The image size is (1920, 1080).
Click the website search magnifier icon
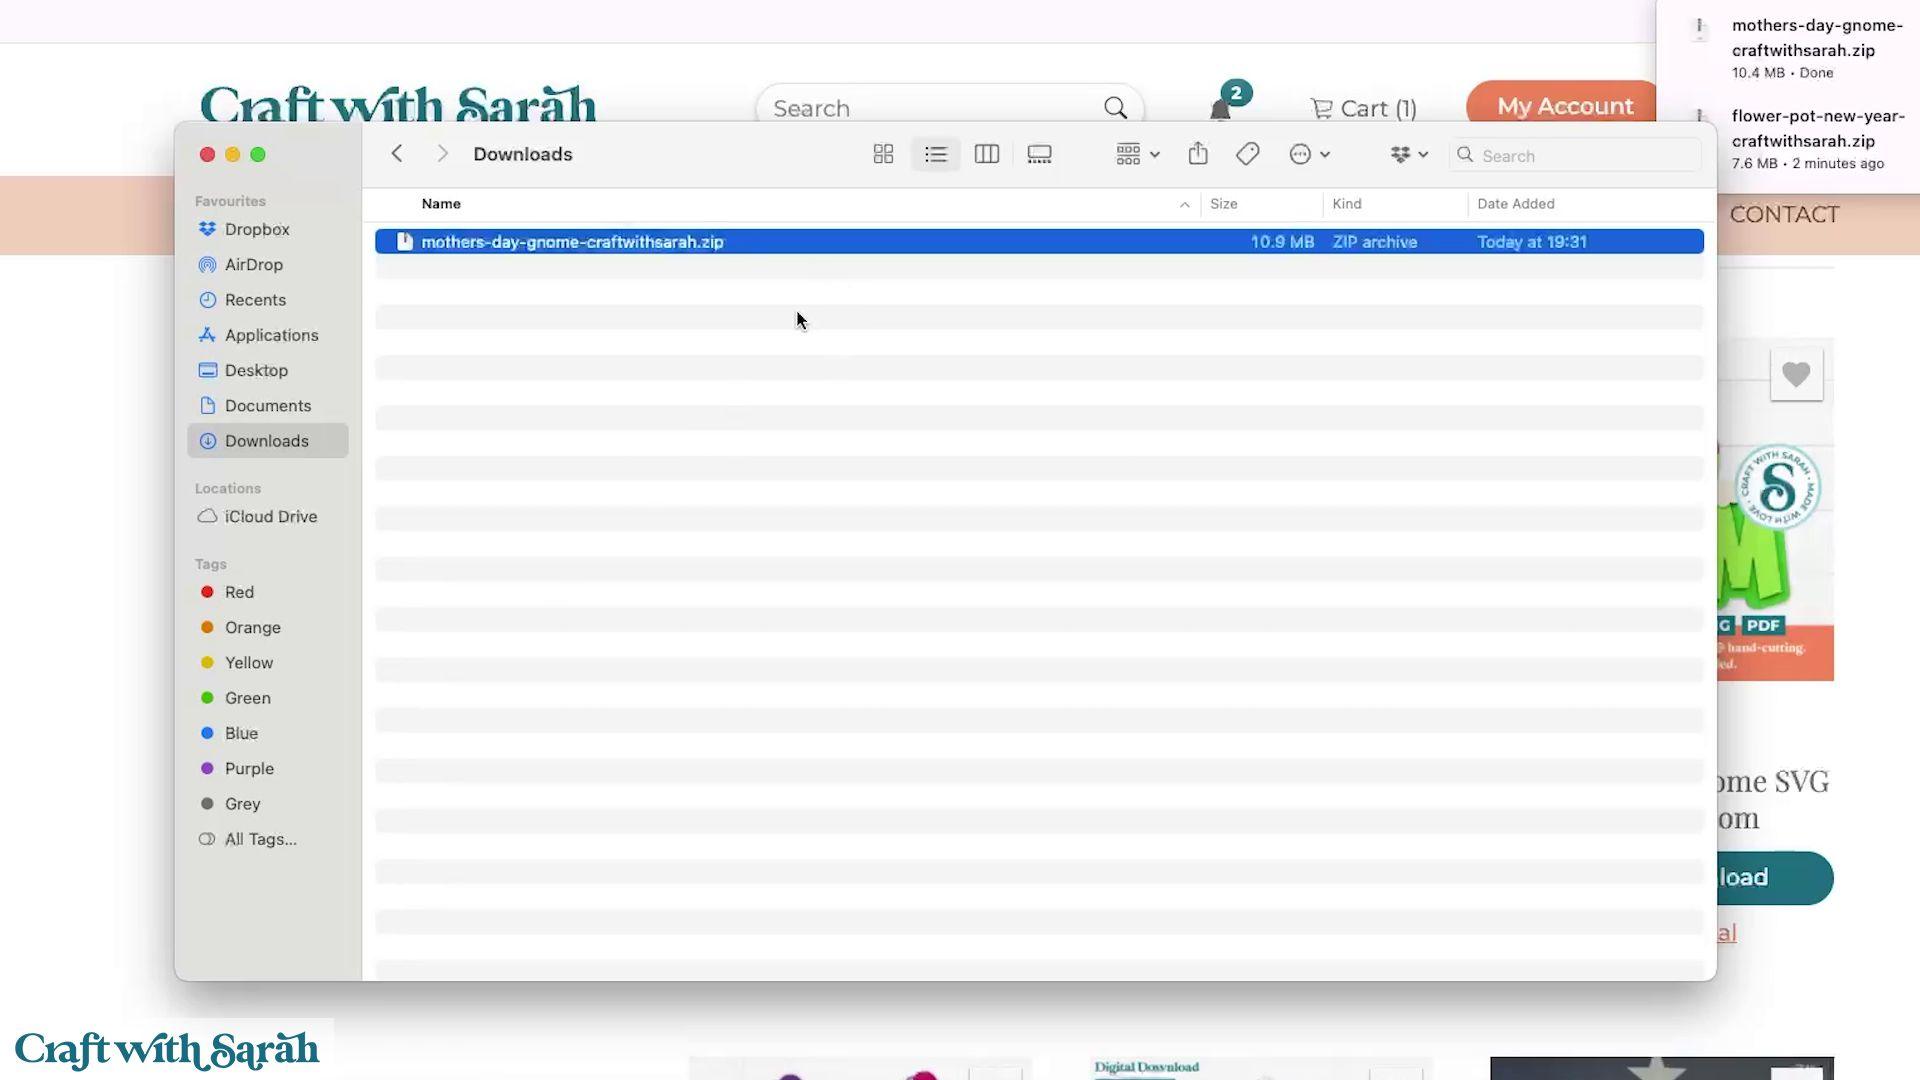1115,108
